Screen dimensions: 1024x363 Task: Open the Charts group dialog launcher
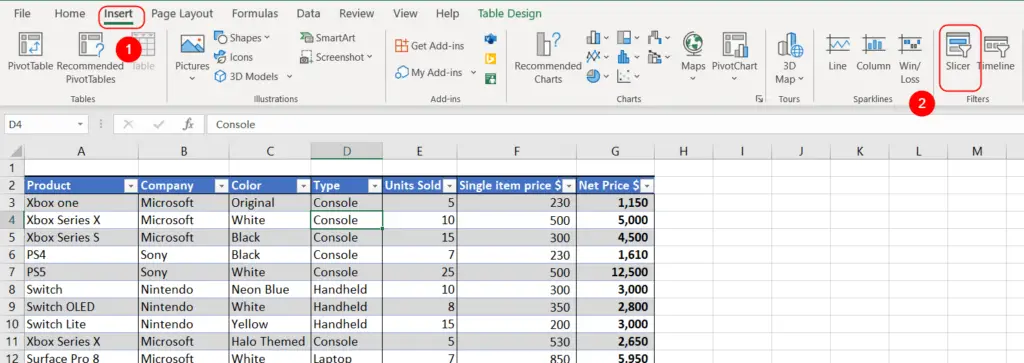point(759,99)
